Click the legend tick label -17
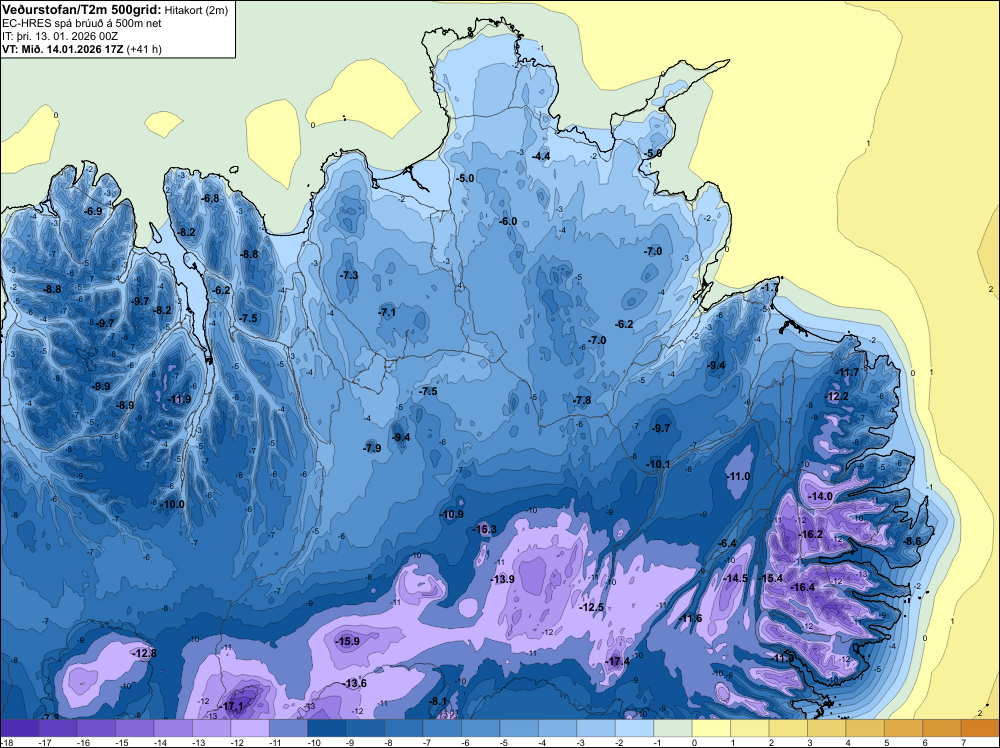This screenshot has height=748, width=1000. pyautogui.click(x=45, y=742)
